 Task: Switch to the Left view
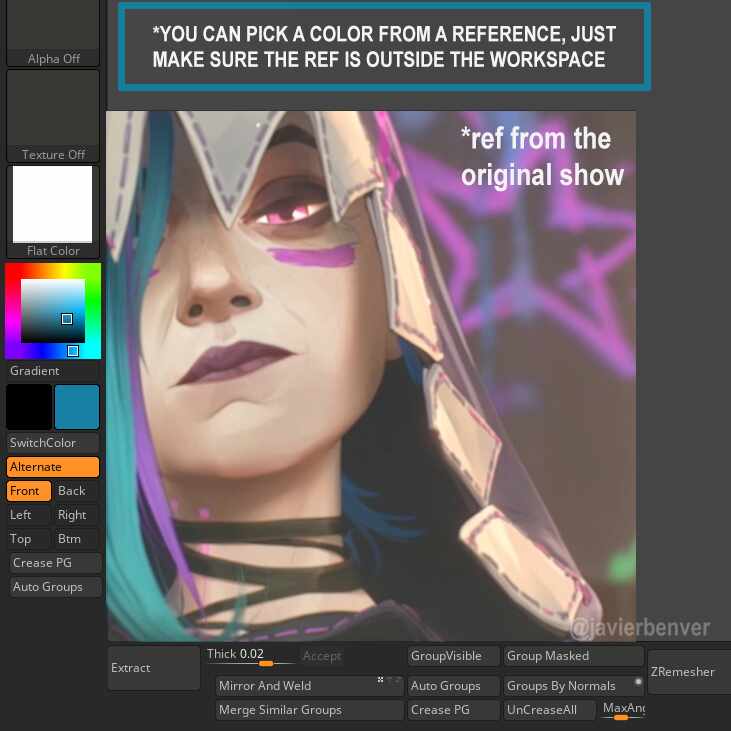pos(29,515)
